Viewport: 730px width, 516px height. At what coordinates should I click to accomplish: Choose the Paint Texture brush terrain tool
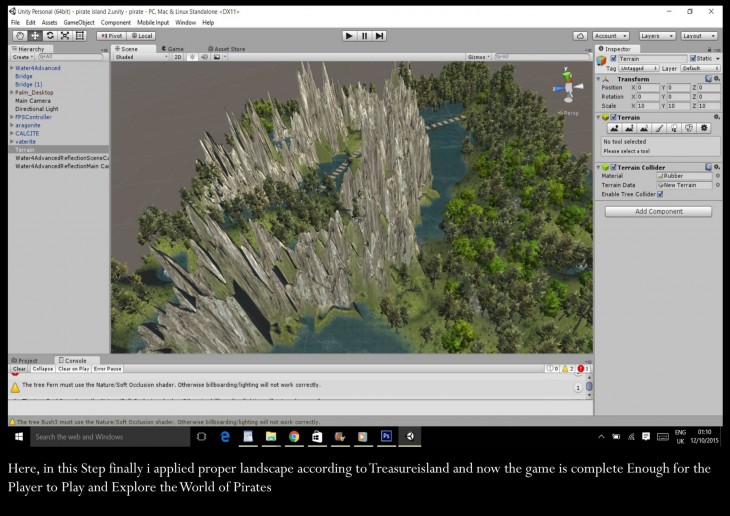[x=660, y=128]
